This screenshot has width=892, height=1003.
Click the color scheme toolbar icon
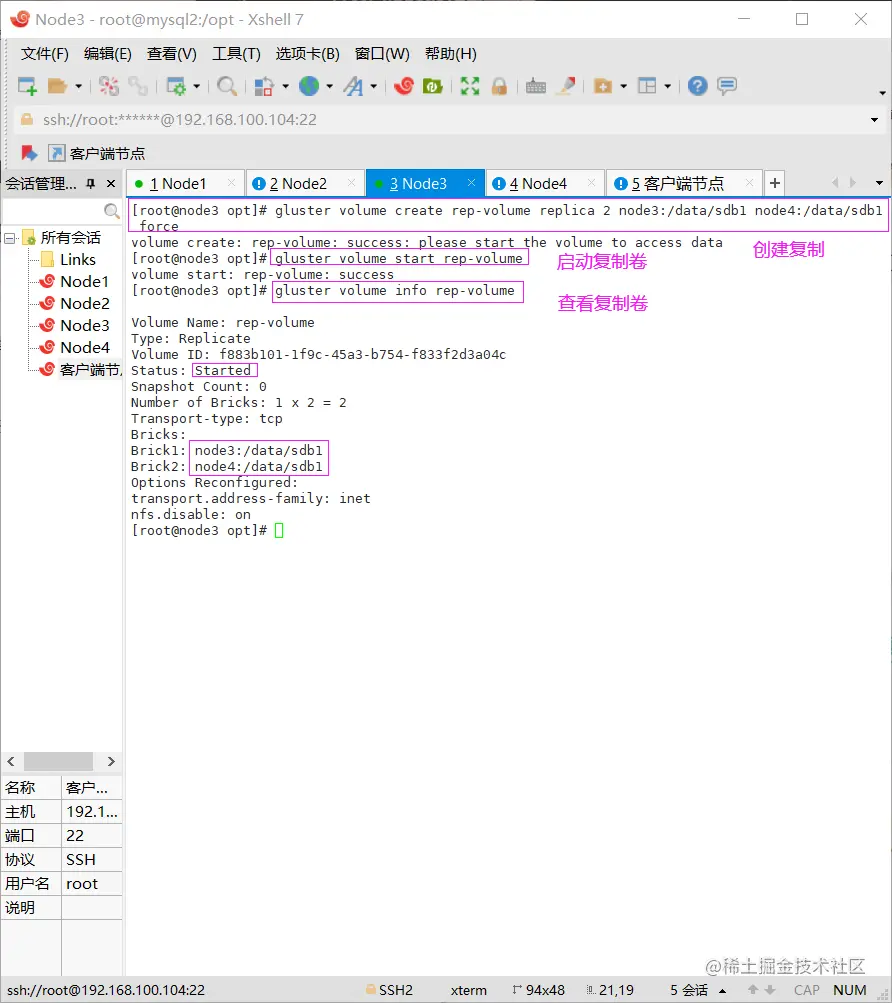pyautogui.click(x=264, y=86)
